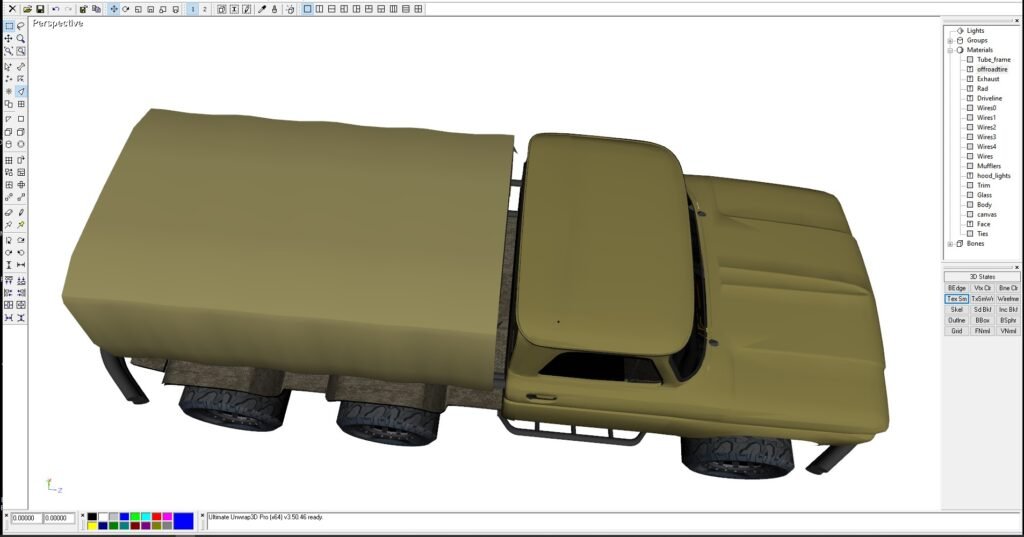Toggle the Wirefme display state
Image resolution: width=1024 pixels, height=537 pixels.
(x=1008, y=299)
